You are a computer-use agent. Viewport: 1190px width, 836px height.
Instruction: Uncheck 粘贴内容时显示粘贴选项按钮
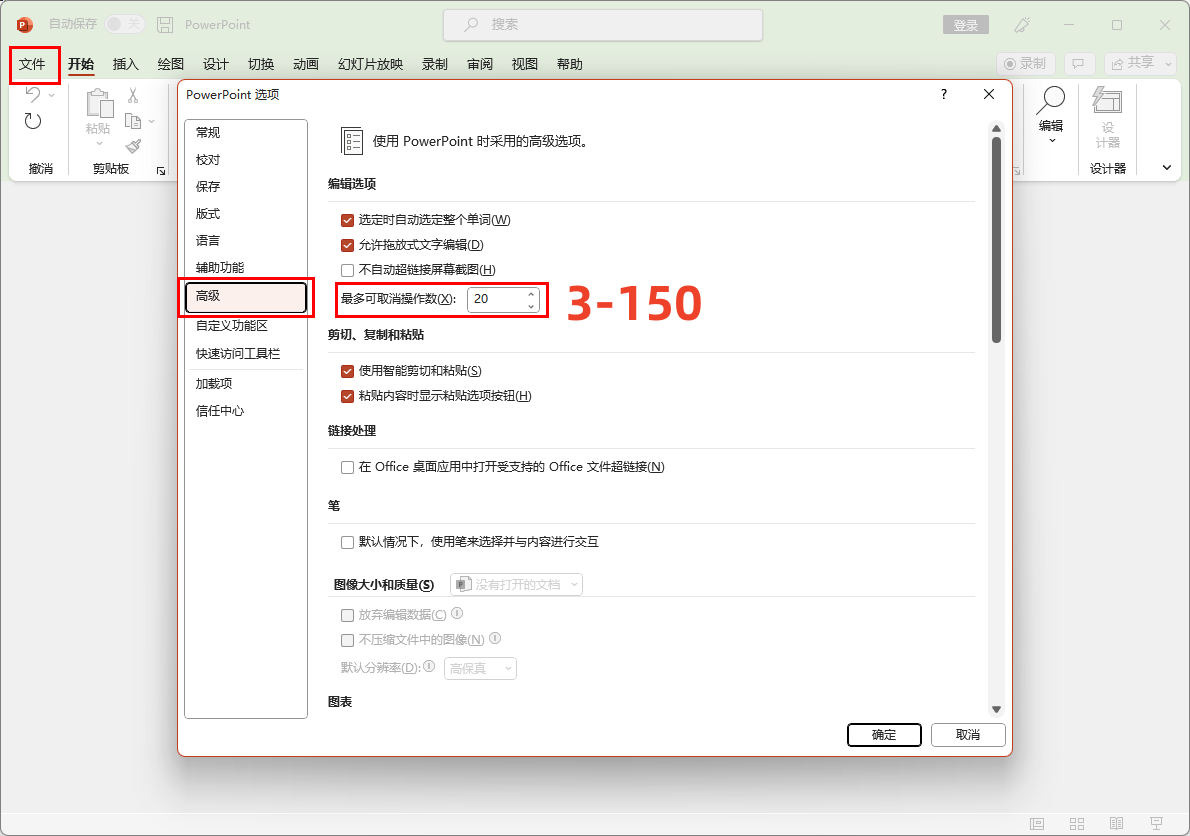[348, 396]
